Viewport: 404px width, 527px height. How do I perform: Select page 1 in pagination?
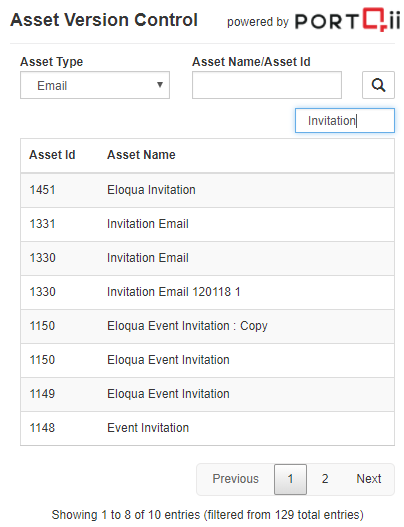[290, 479]
